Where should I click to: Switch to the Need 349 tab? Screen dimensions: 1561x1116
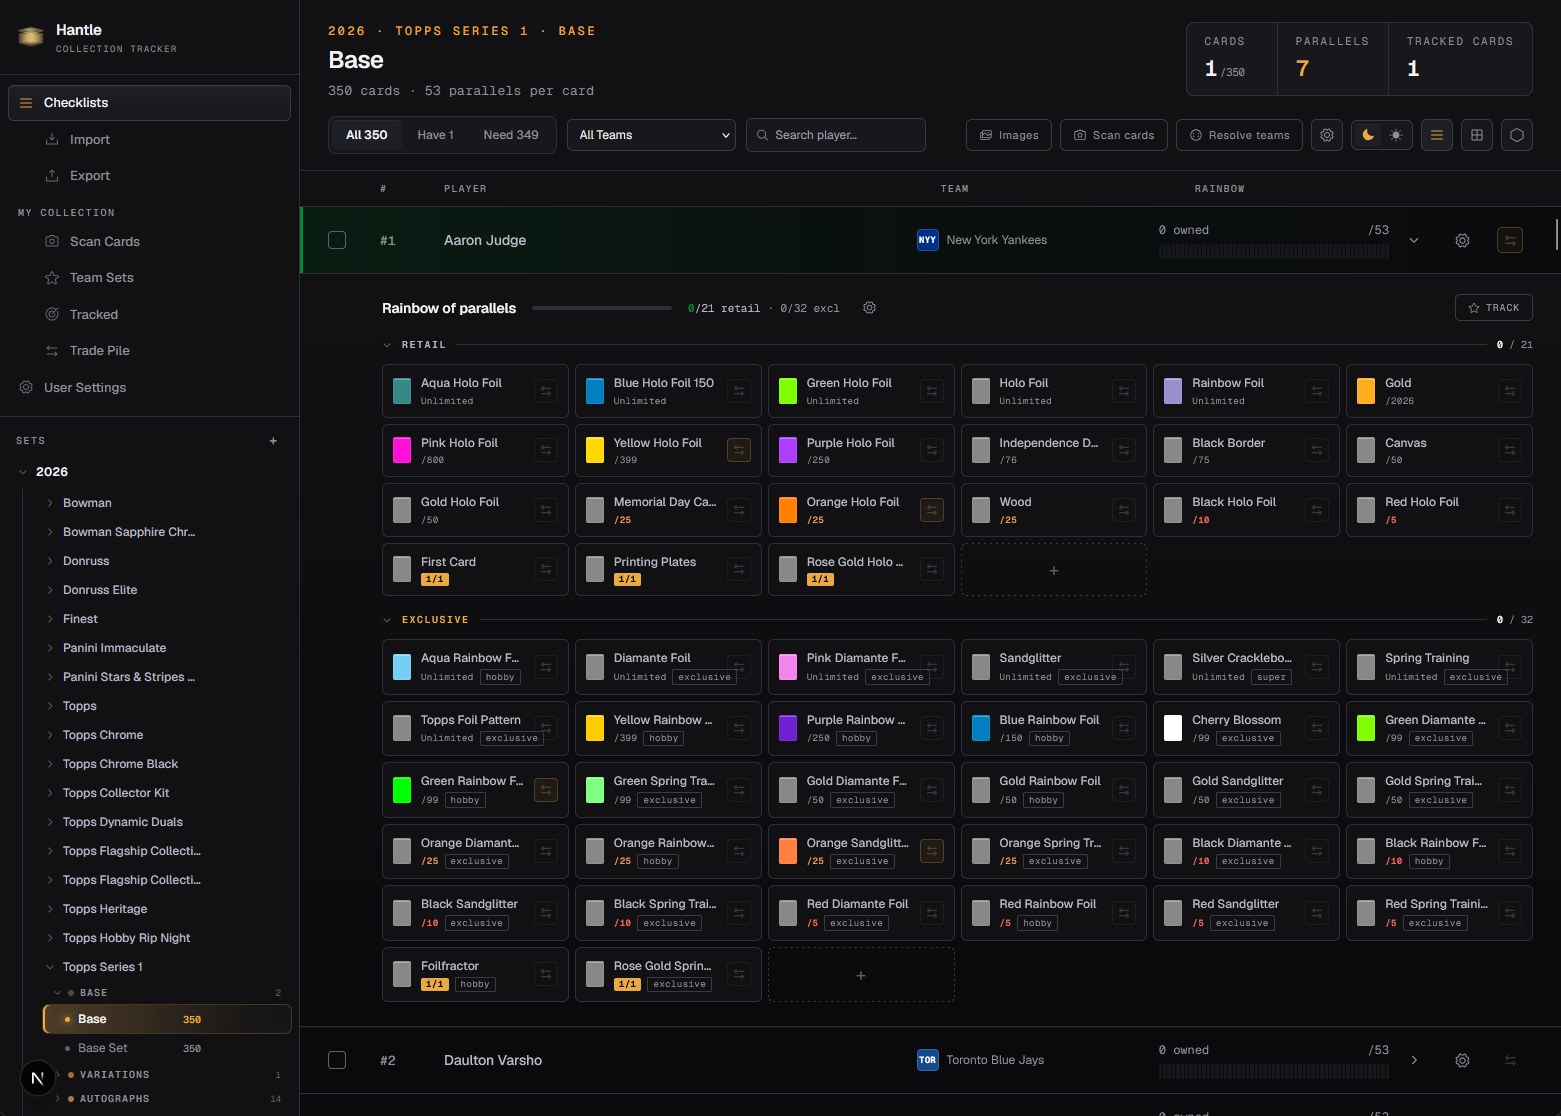pyautogui.click(x=511, y=135)
